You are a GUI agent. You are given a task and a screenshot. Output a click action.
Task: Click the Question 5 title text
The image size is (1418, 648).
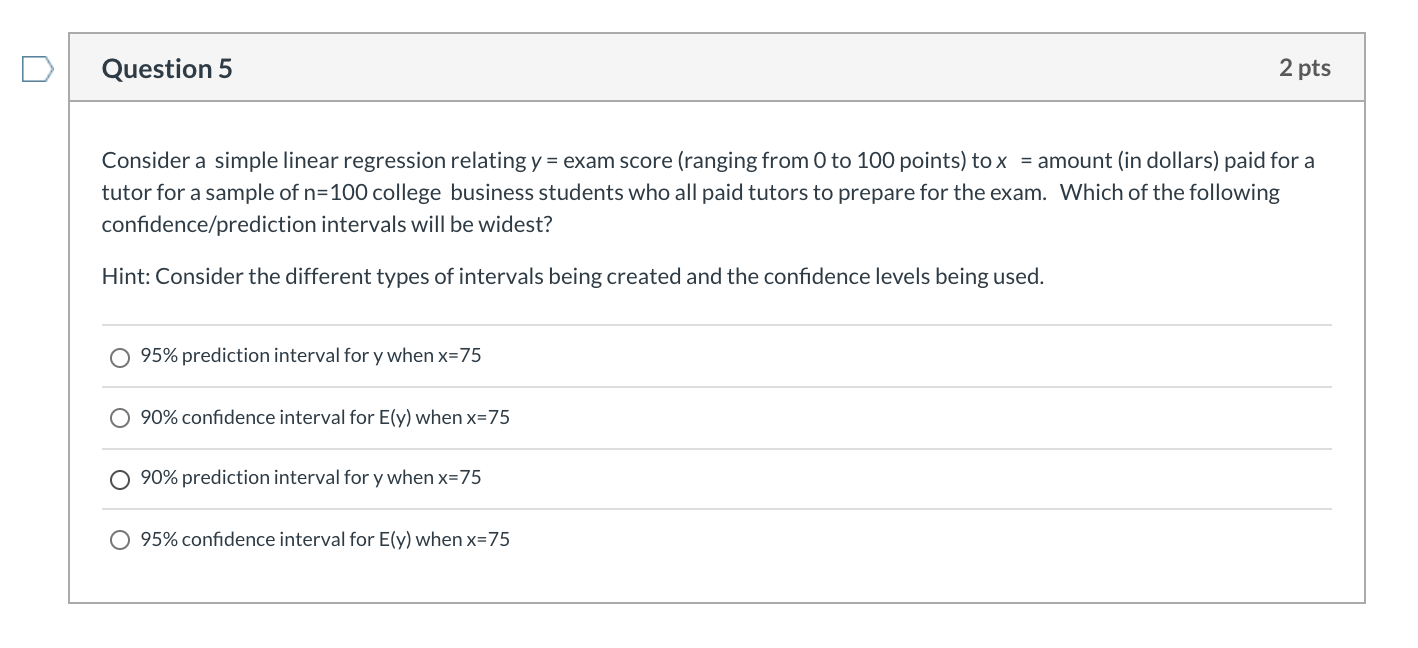[x=166, y=68]
